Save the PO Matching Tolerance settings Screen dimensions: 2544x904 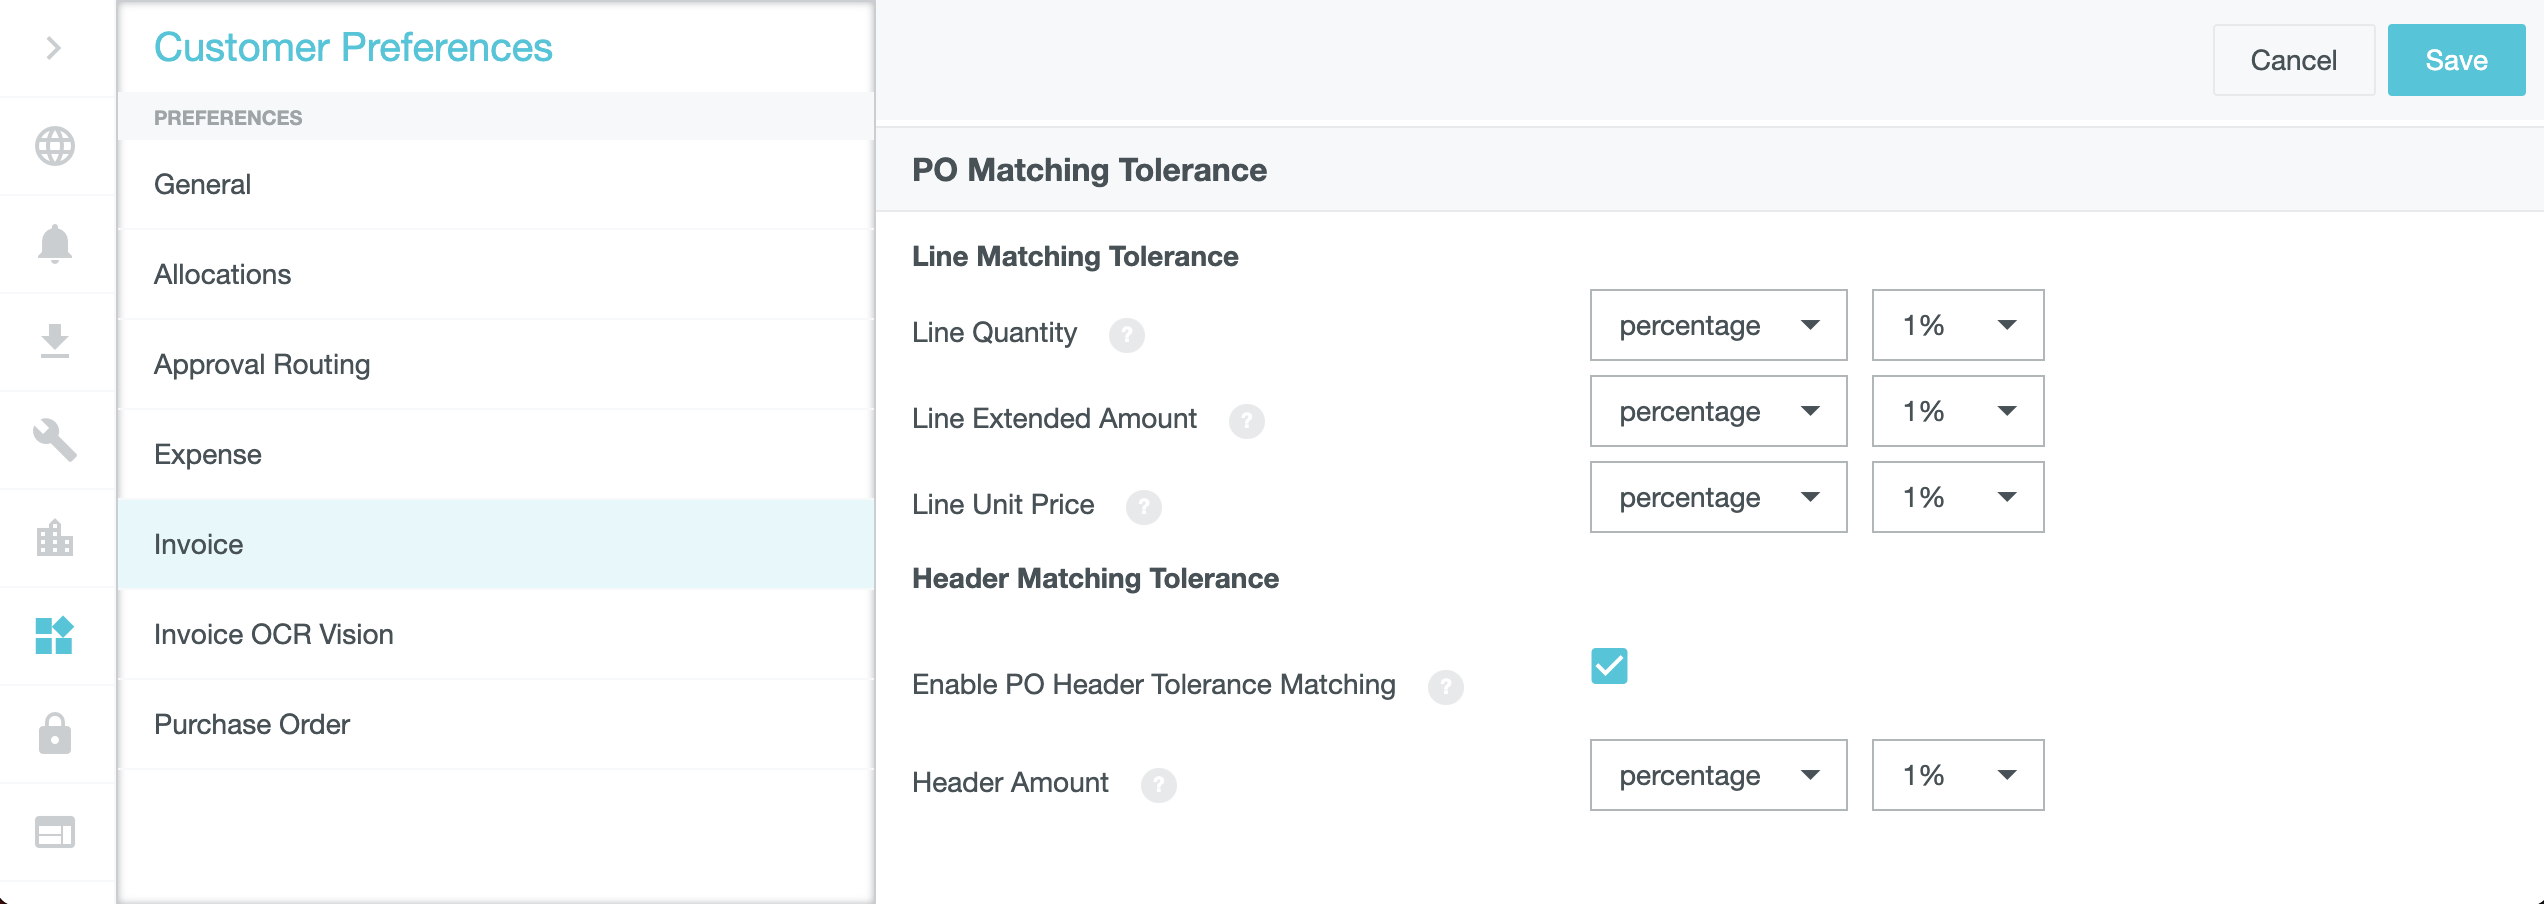[2456, 60]
